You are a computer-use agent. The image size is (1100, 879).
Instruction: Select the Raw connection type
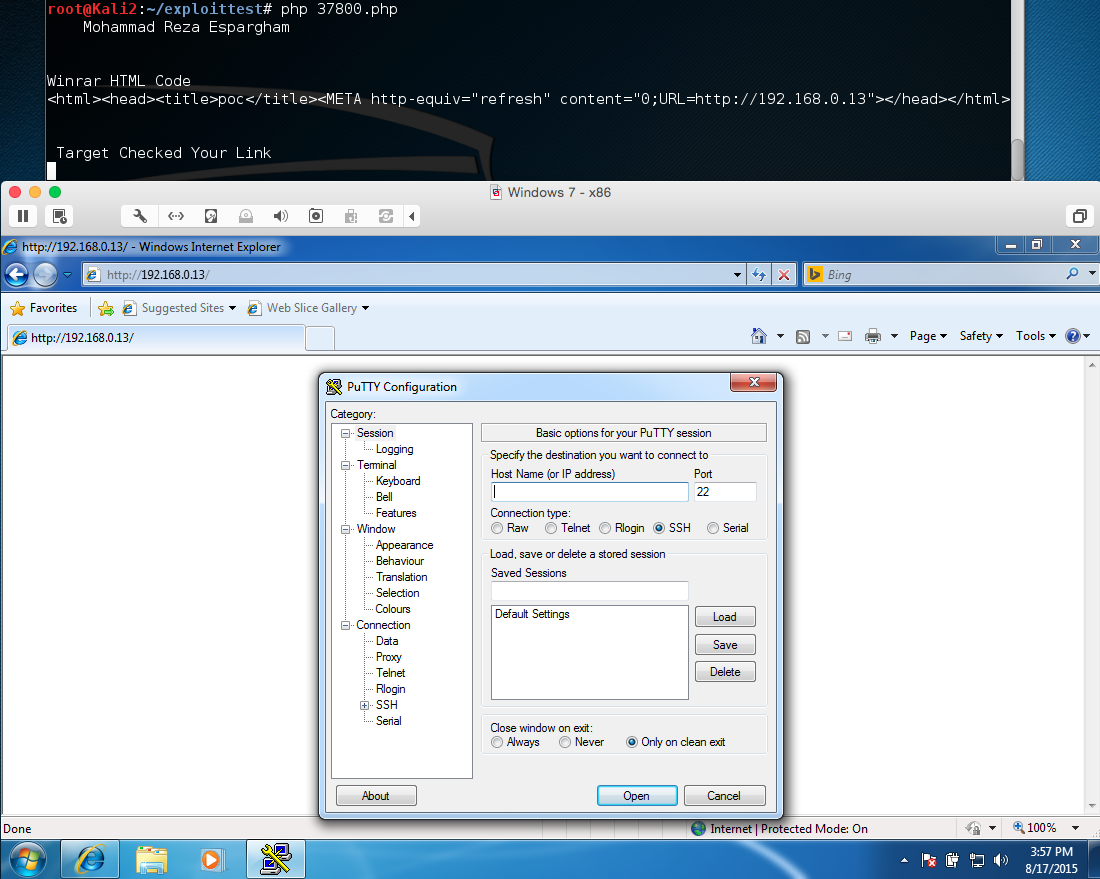coord(497,528)
